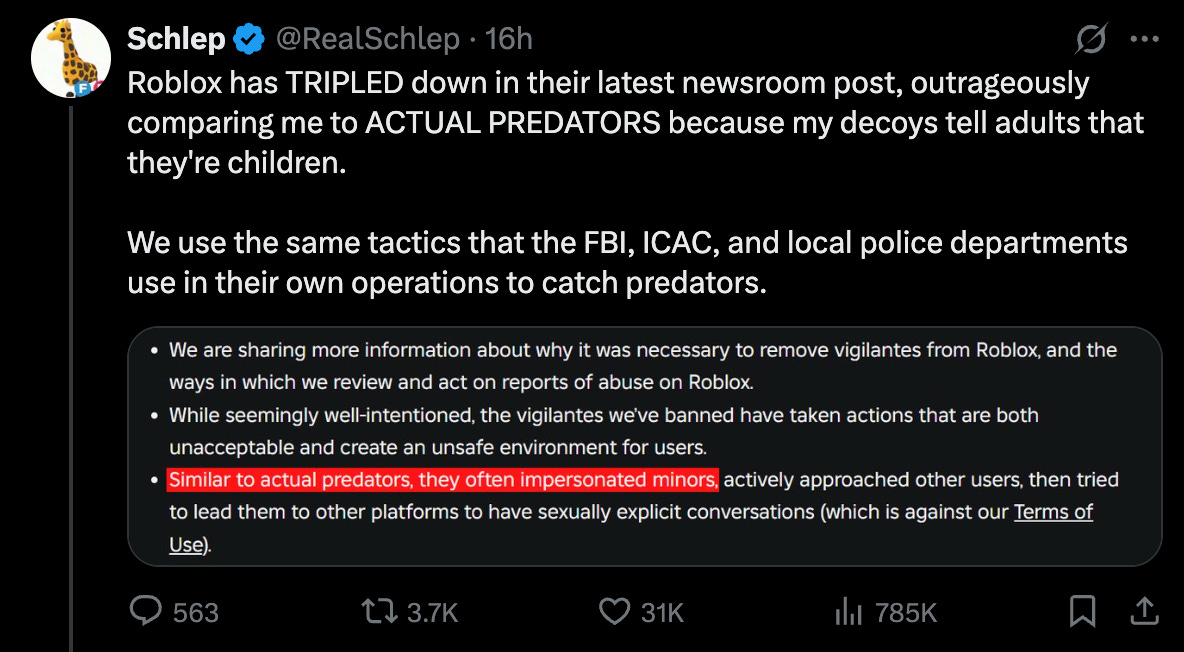Click the blue verified badge
Screen dimensions: 1184x652
coord(249,39)
